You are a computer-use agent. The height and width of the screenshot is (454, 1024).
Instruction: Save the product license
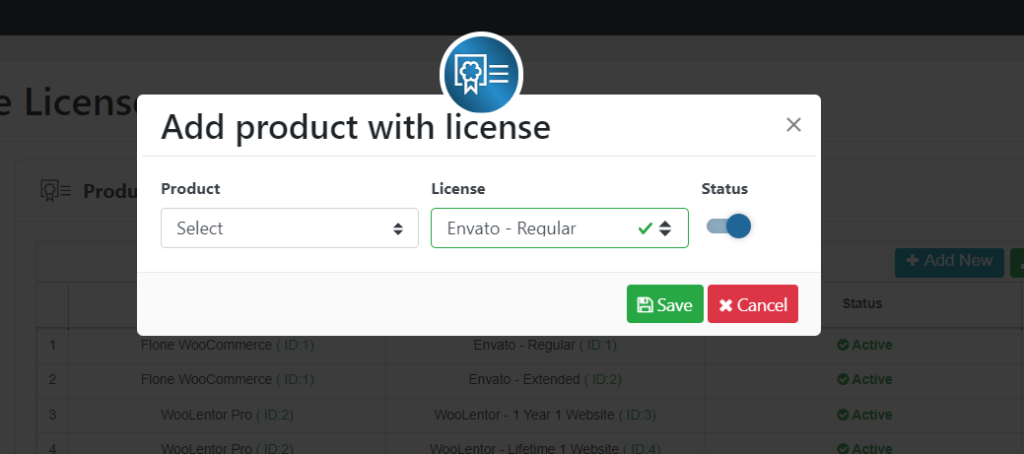click(665, 304)
